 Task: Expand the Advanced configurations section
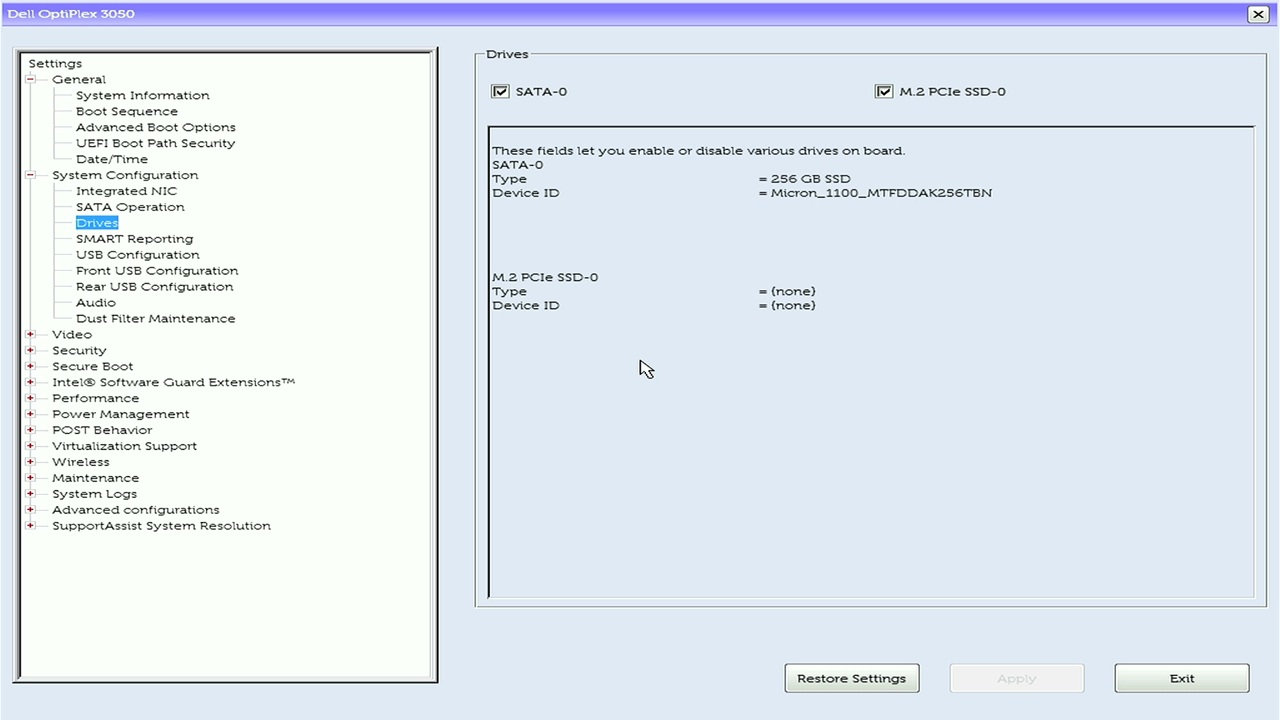click(x=30, y=510)
